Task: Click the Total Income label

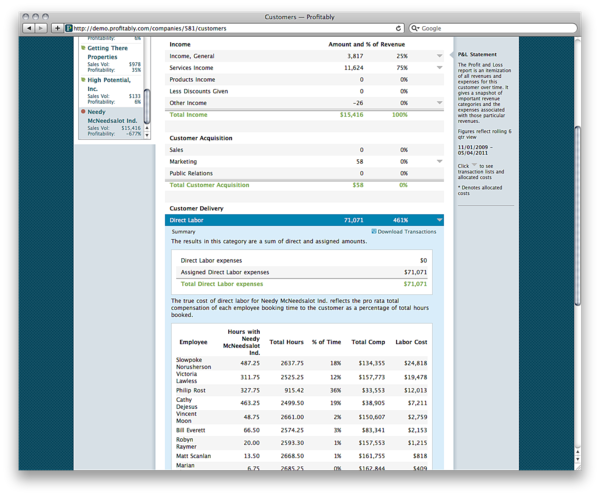Action: pyautogui.click(x=188, y=114)
